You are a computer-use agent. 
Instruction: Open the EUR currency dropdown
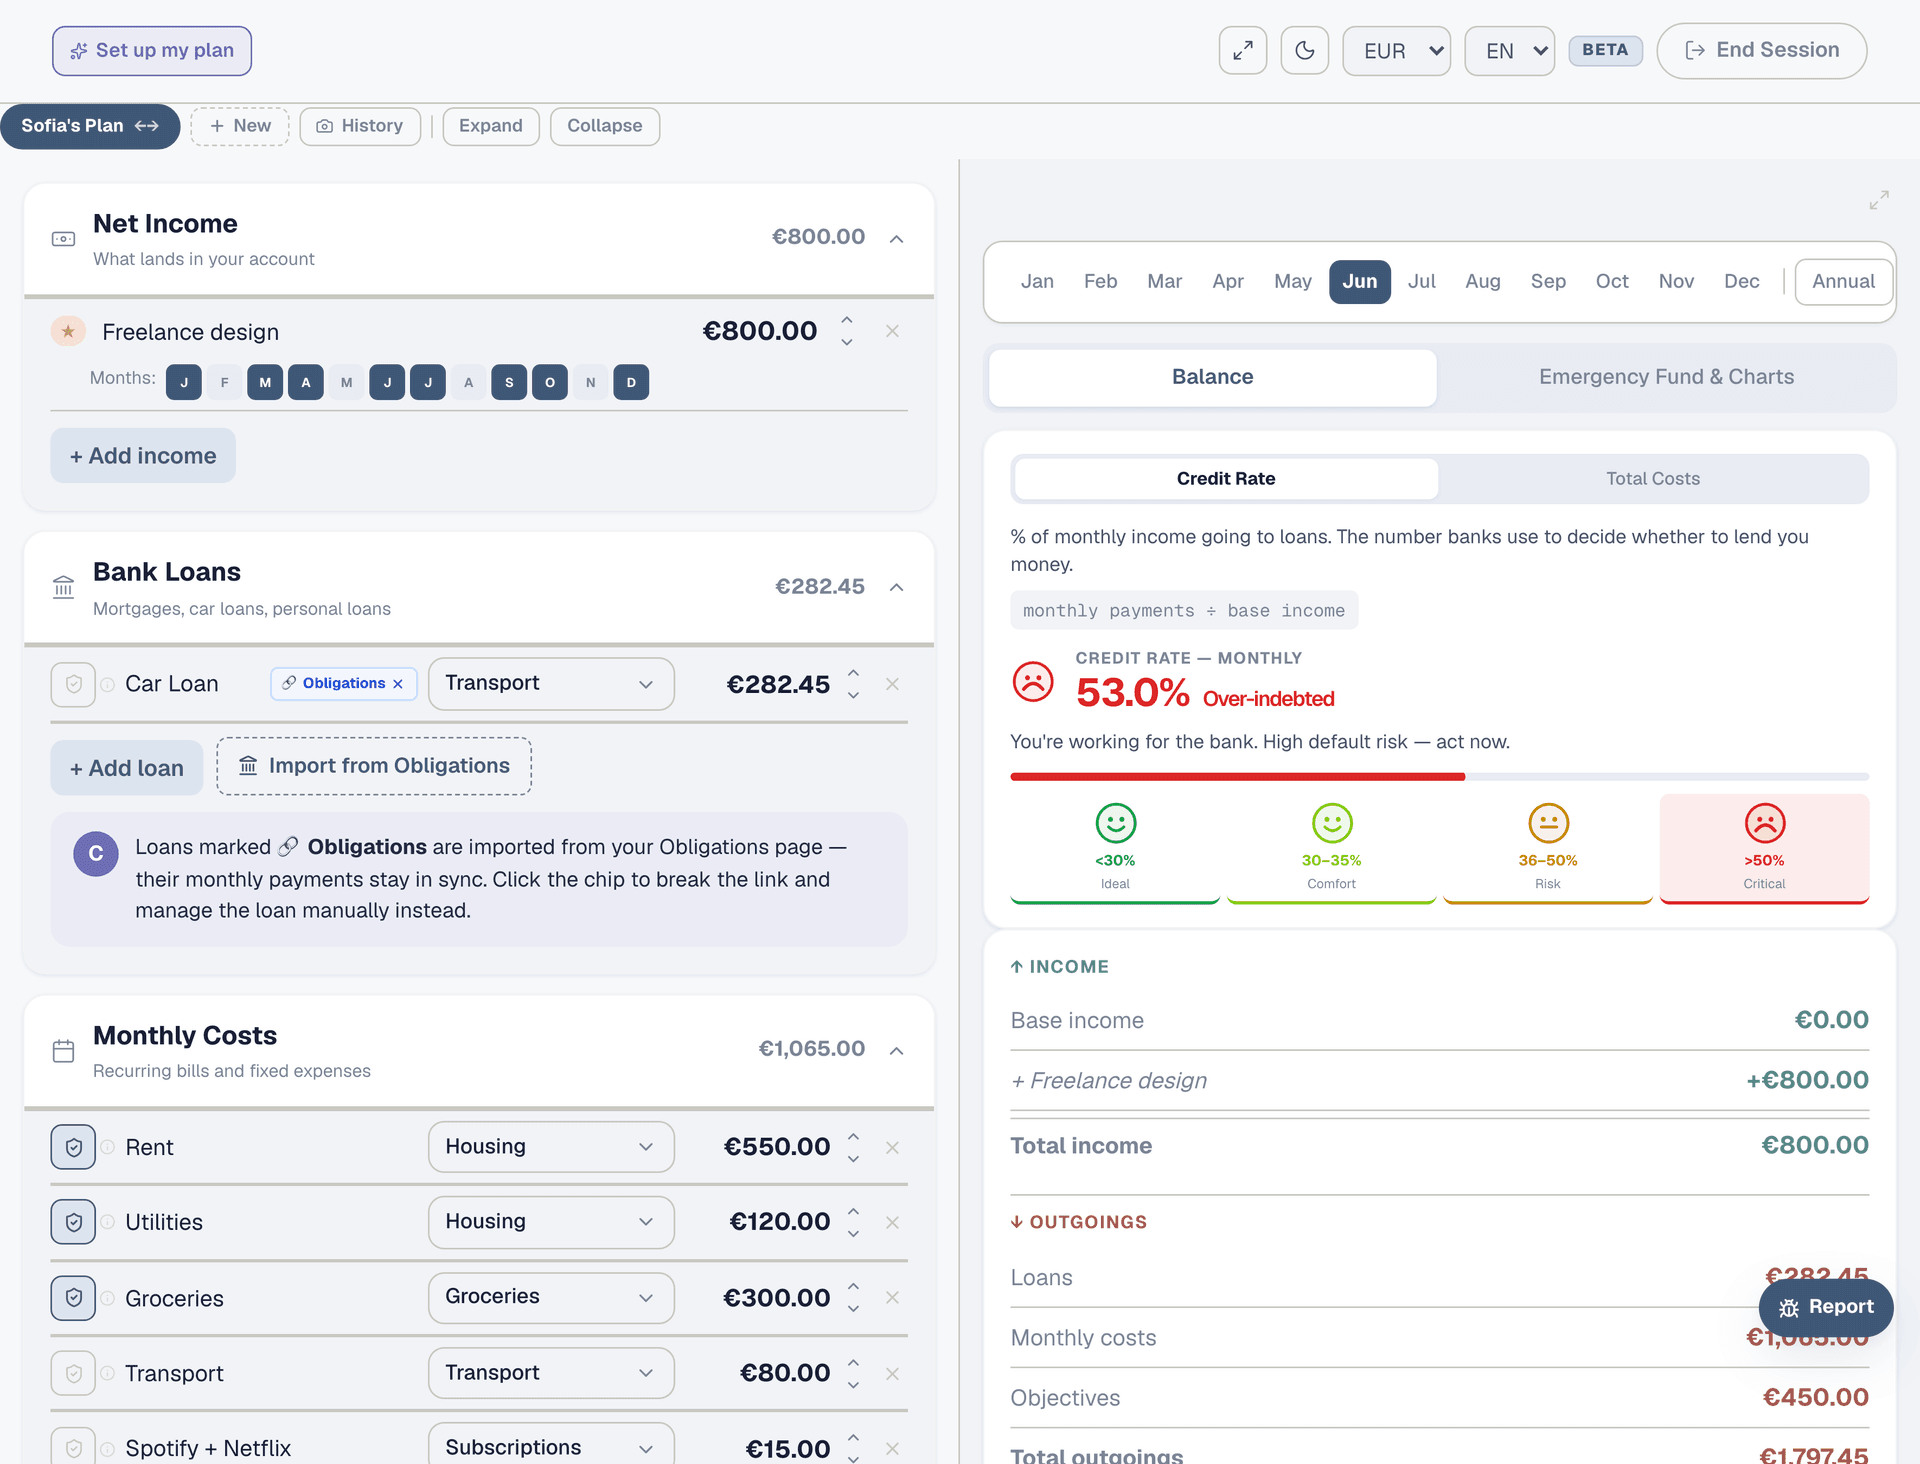coord(1397,51)
